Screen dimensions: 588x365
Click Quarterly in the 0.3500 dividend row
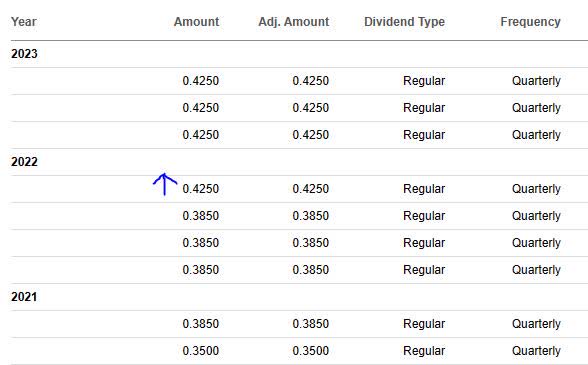click(x=536, y=351)
